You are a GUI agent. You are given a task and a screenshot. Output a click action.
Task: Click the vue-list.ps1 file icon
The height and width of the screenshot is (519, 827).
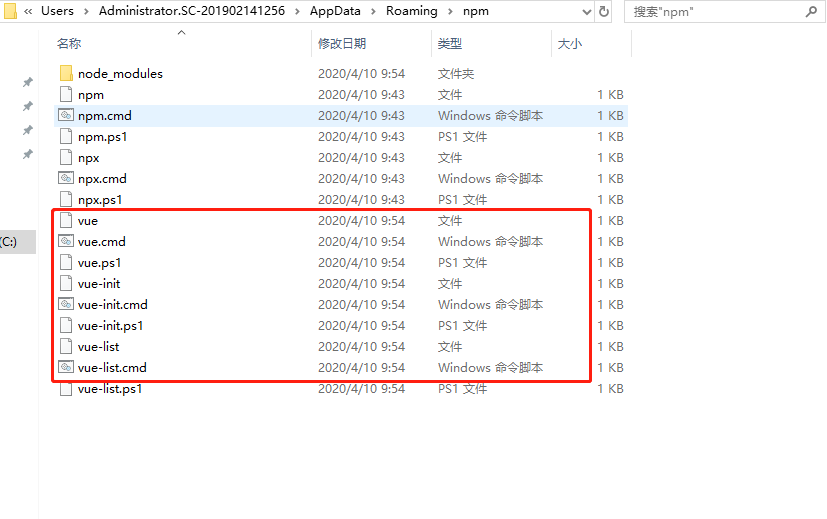(x=66, y=389)
